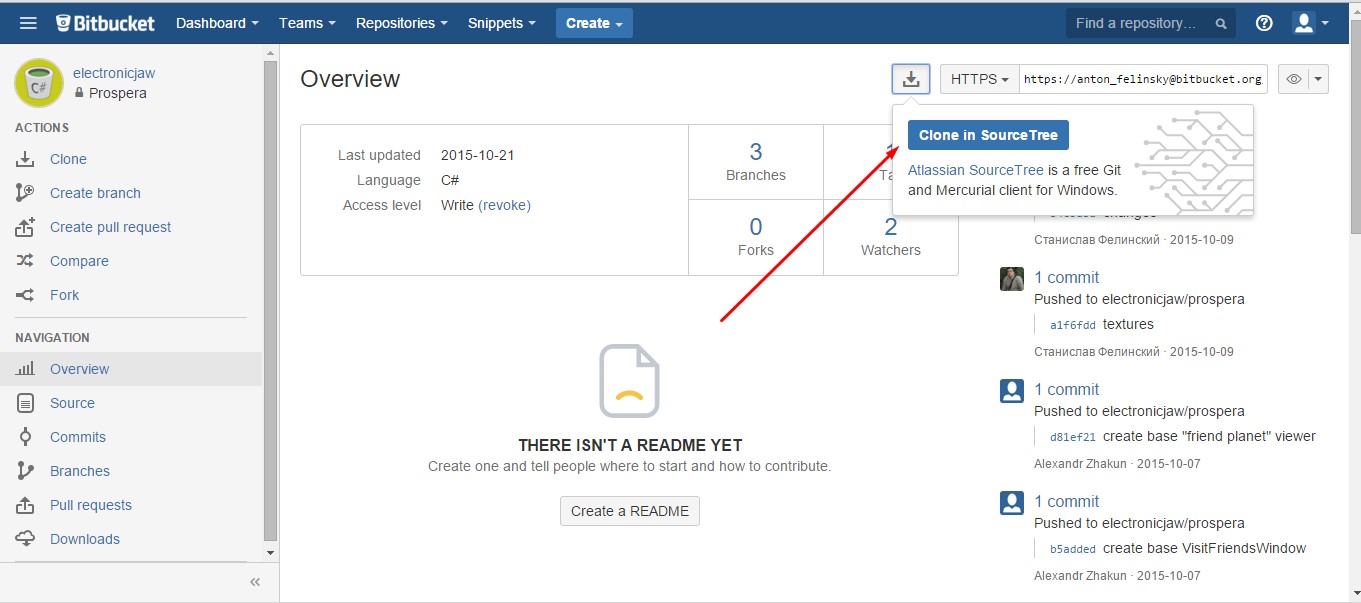
Task: Click the Create pull request icon
Action: click(26, 227)
